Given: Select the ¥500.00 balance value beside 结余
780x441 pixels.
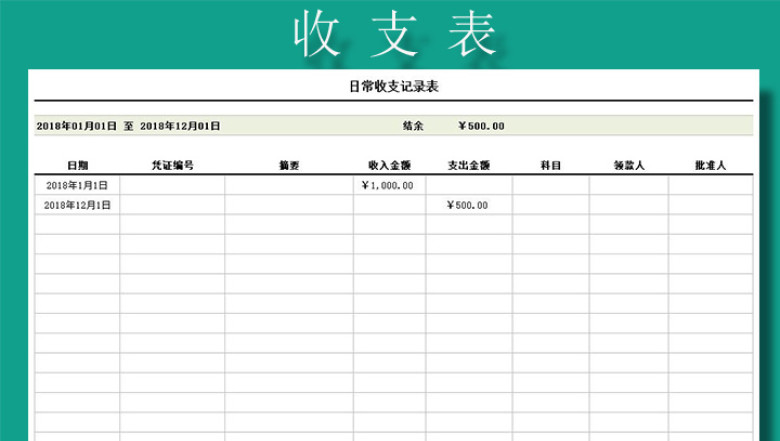Looking at the screenshot, I should 481,126.
